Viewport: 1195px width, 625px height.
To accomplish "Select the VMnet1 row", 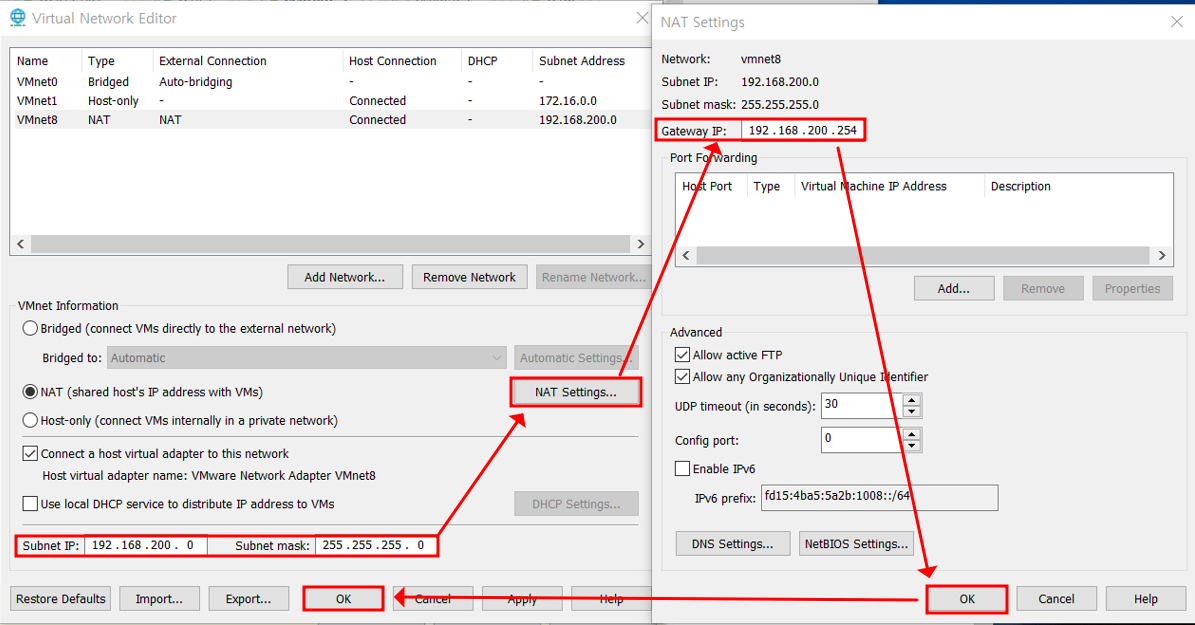I will click(x=332, y=101).
